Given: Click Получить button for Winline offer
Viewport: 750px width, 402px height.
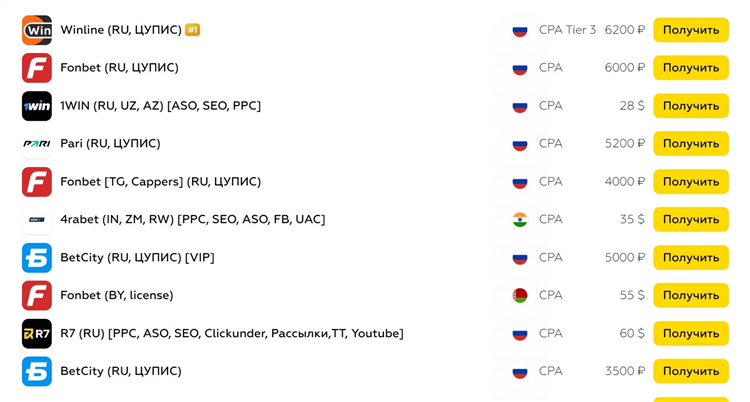Looking at the screenshot, I should pyautogui.click(x=691, y=30).
